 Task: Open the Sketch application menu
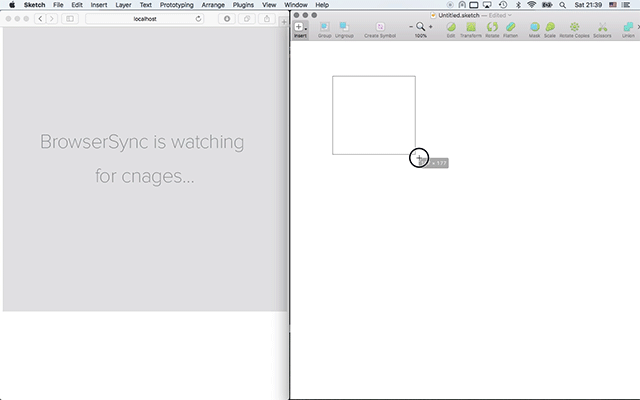tap(34, 5)
